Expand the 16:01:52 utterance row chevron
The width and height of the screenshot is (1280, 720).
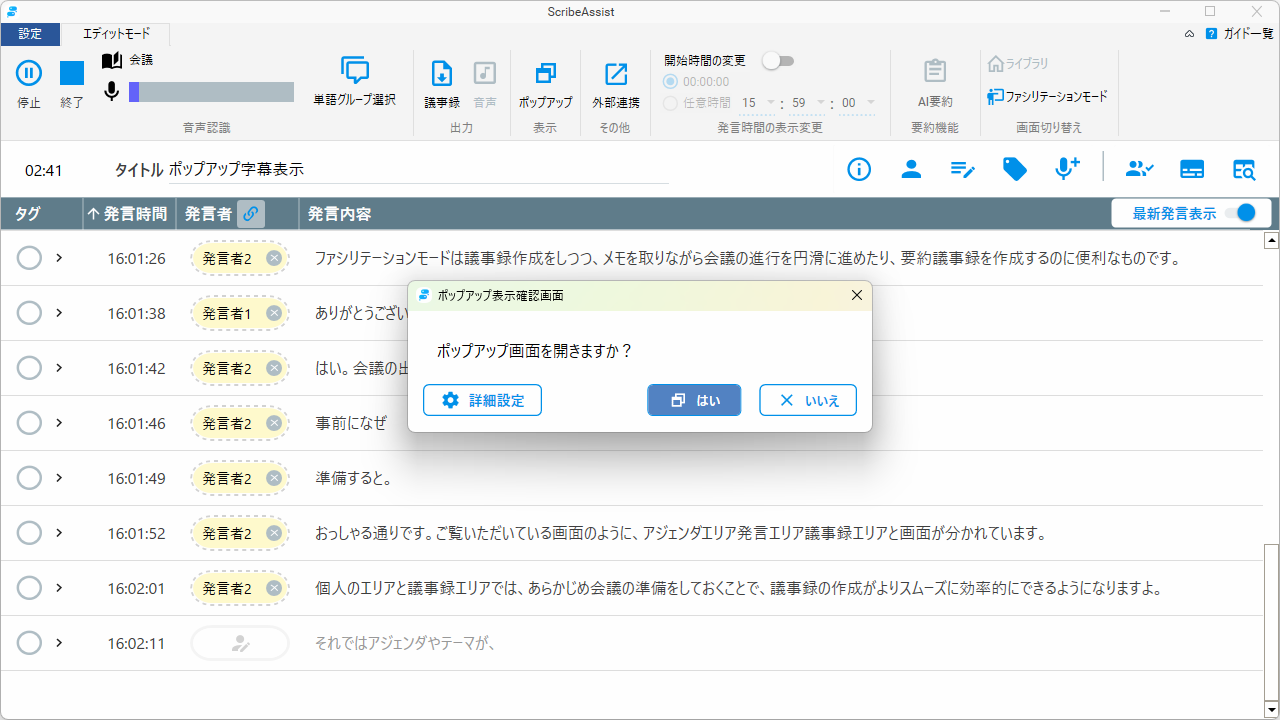(x=59, y=533)
